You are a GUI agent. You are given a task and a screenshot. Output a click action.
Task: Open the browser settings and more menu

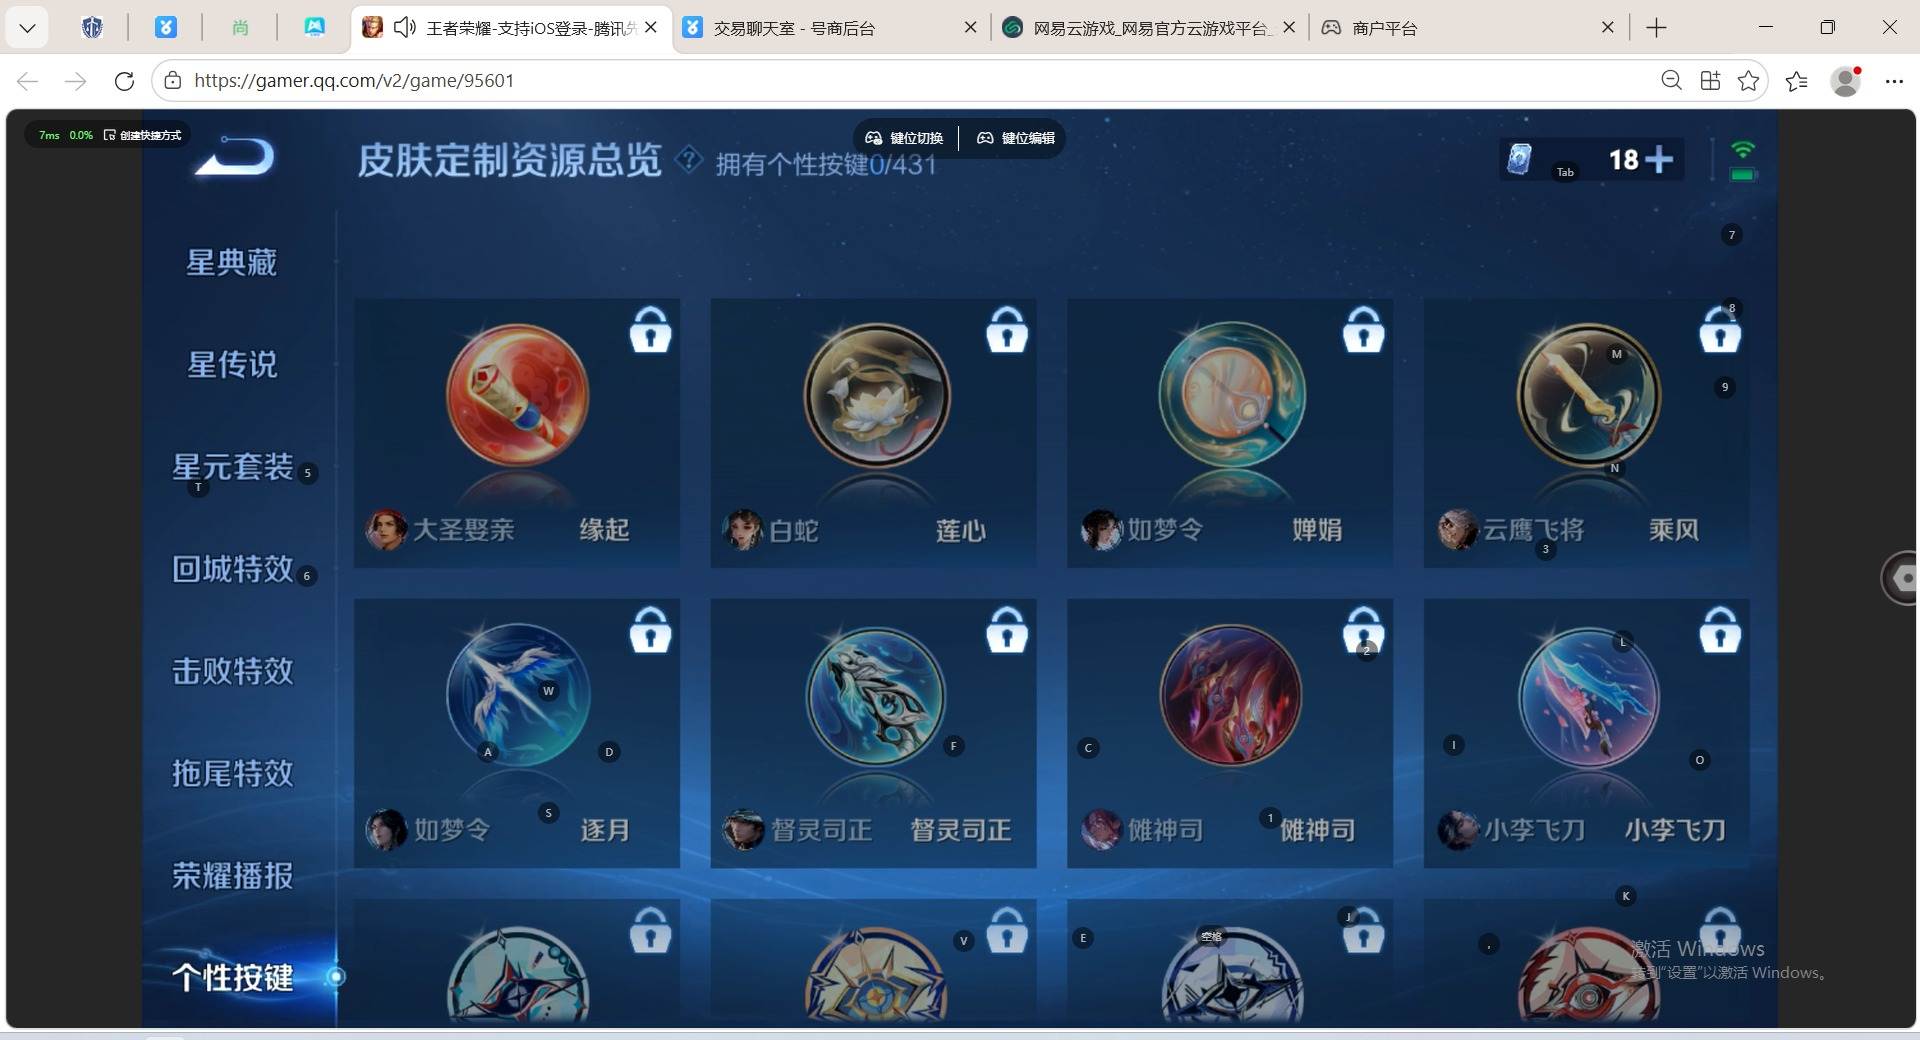(x=1894, y=81)
